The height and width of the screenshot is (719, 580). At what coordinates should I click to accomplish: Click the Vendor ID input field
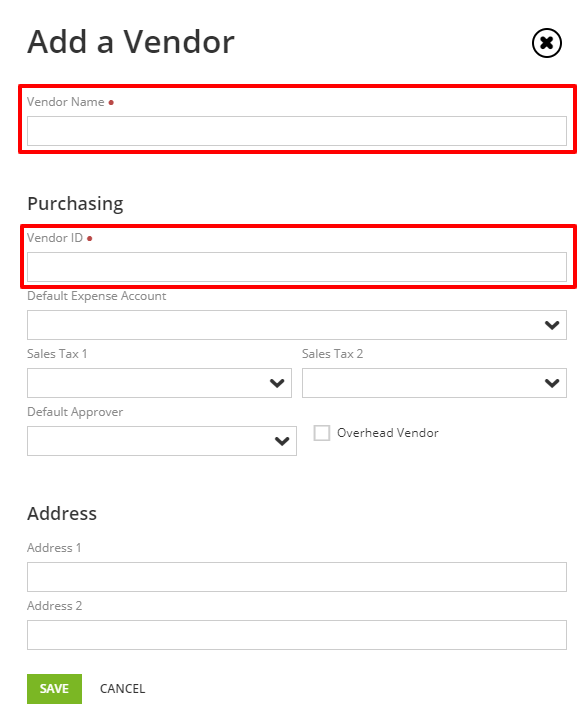[297, 267]
